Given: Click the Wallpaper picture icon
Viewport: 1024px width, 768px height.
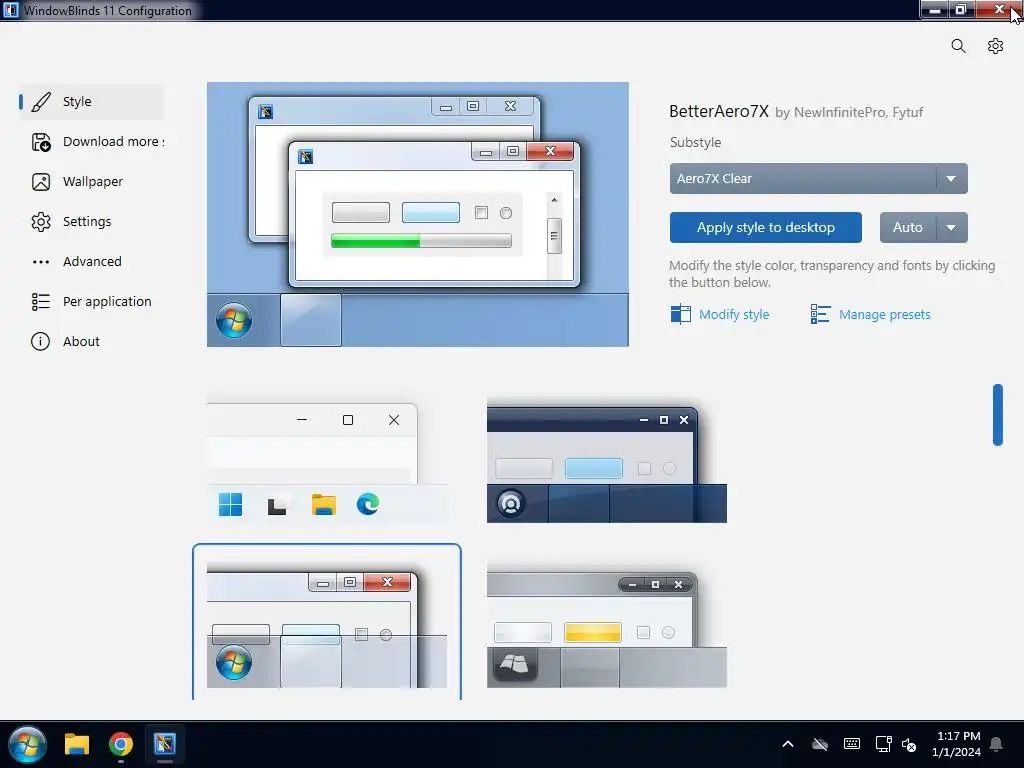Looking at the screenshot, I should pos(40,182).
